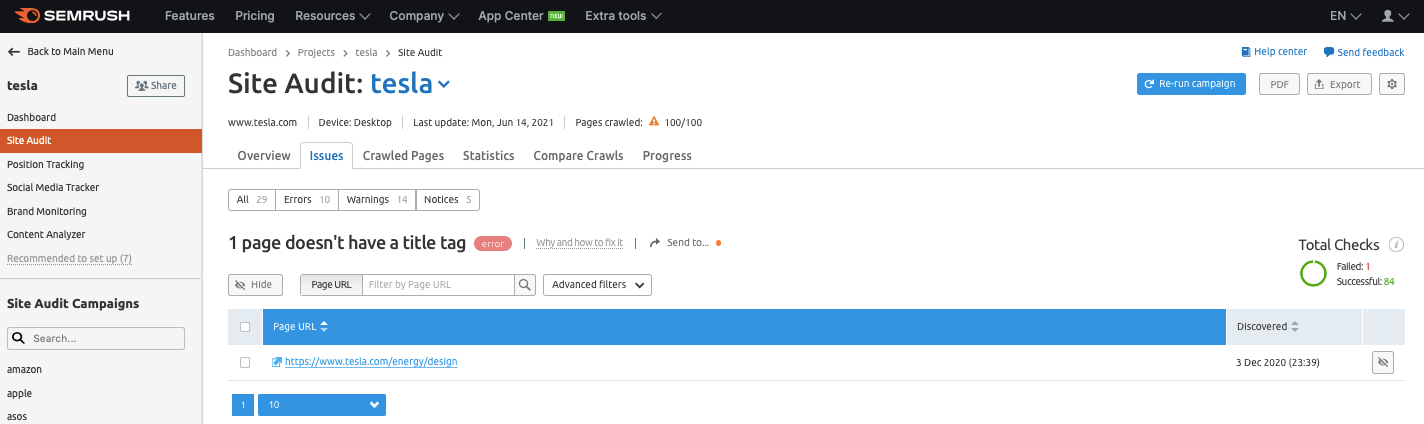1424x424 pixels.
Task: Open the rows per page dropdown showing 10
Action: (x=322, y=405)
